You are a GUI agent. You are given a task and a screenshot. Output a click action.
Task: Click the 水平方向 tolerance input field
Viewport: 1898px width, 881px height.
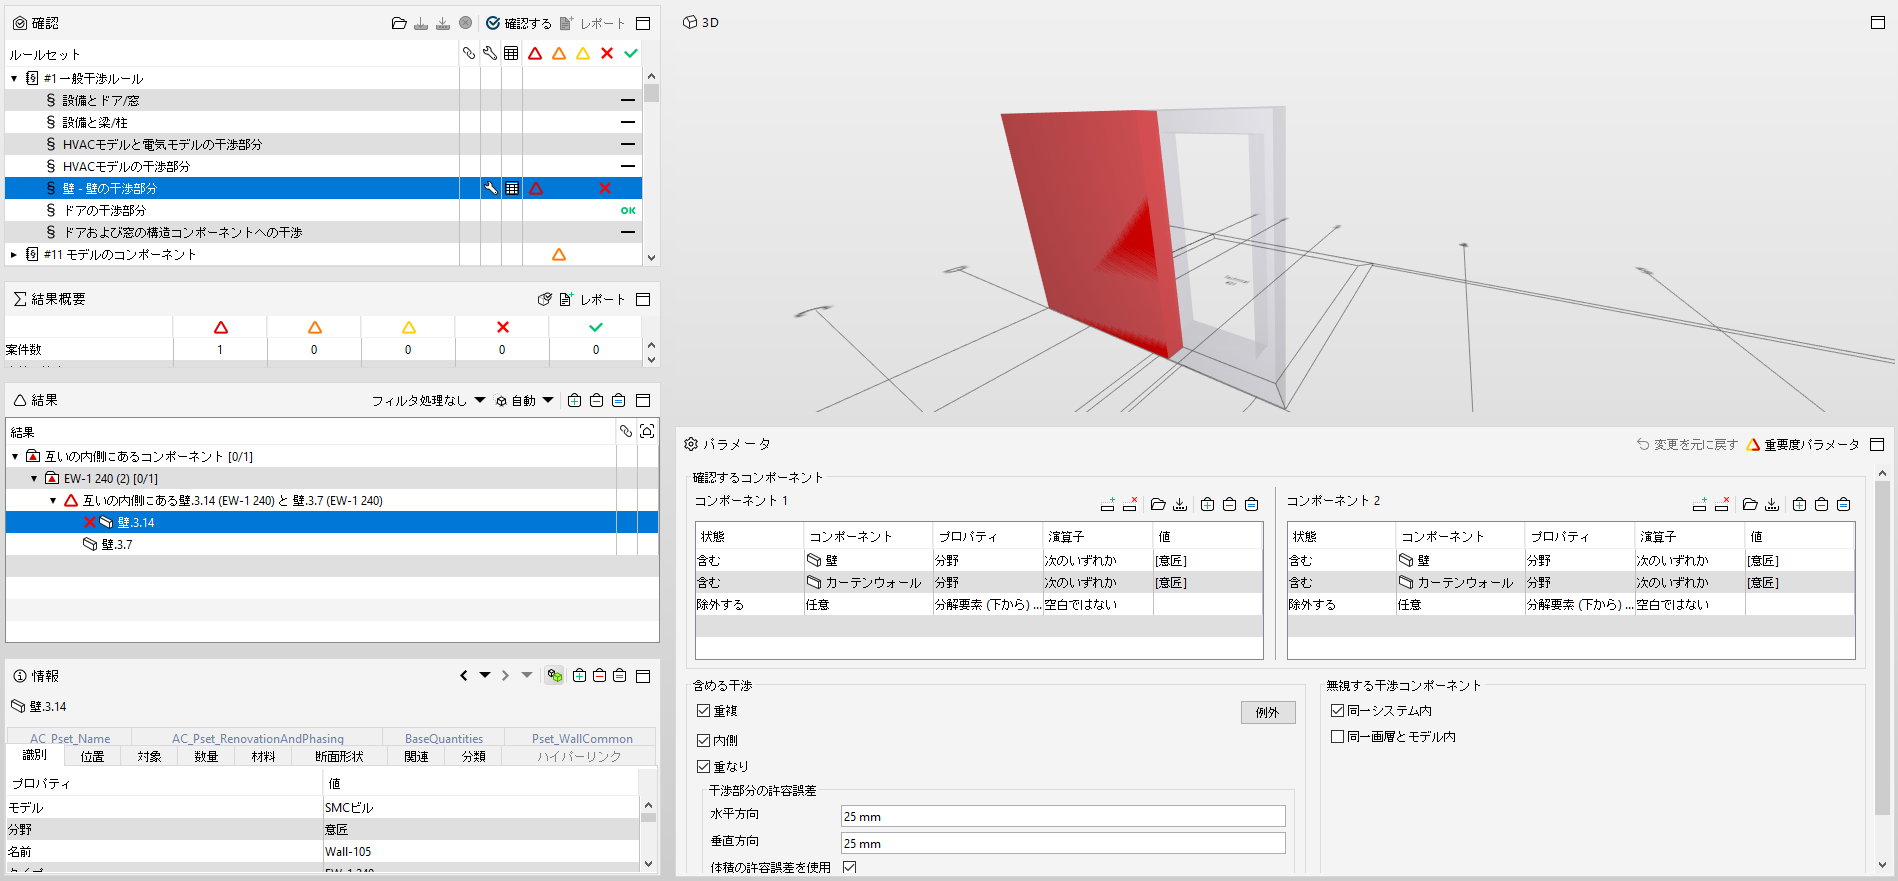(1063, 816)
